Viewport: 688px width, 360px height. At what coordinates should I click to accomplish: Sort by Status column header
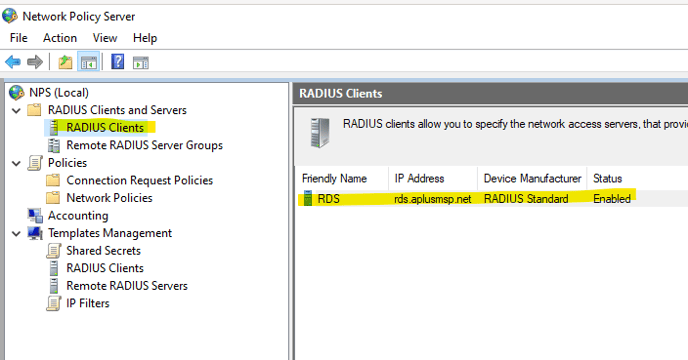point(607,178)
